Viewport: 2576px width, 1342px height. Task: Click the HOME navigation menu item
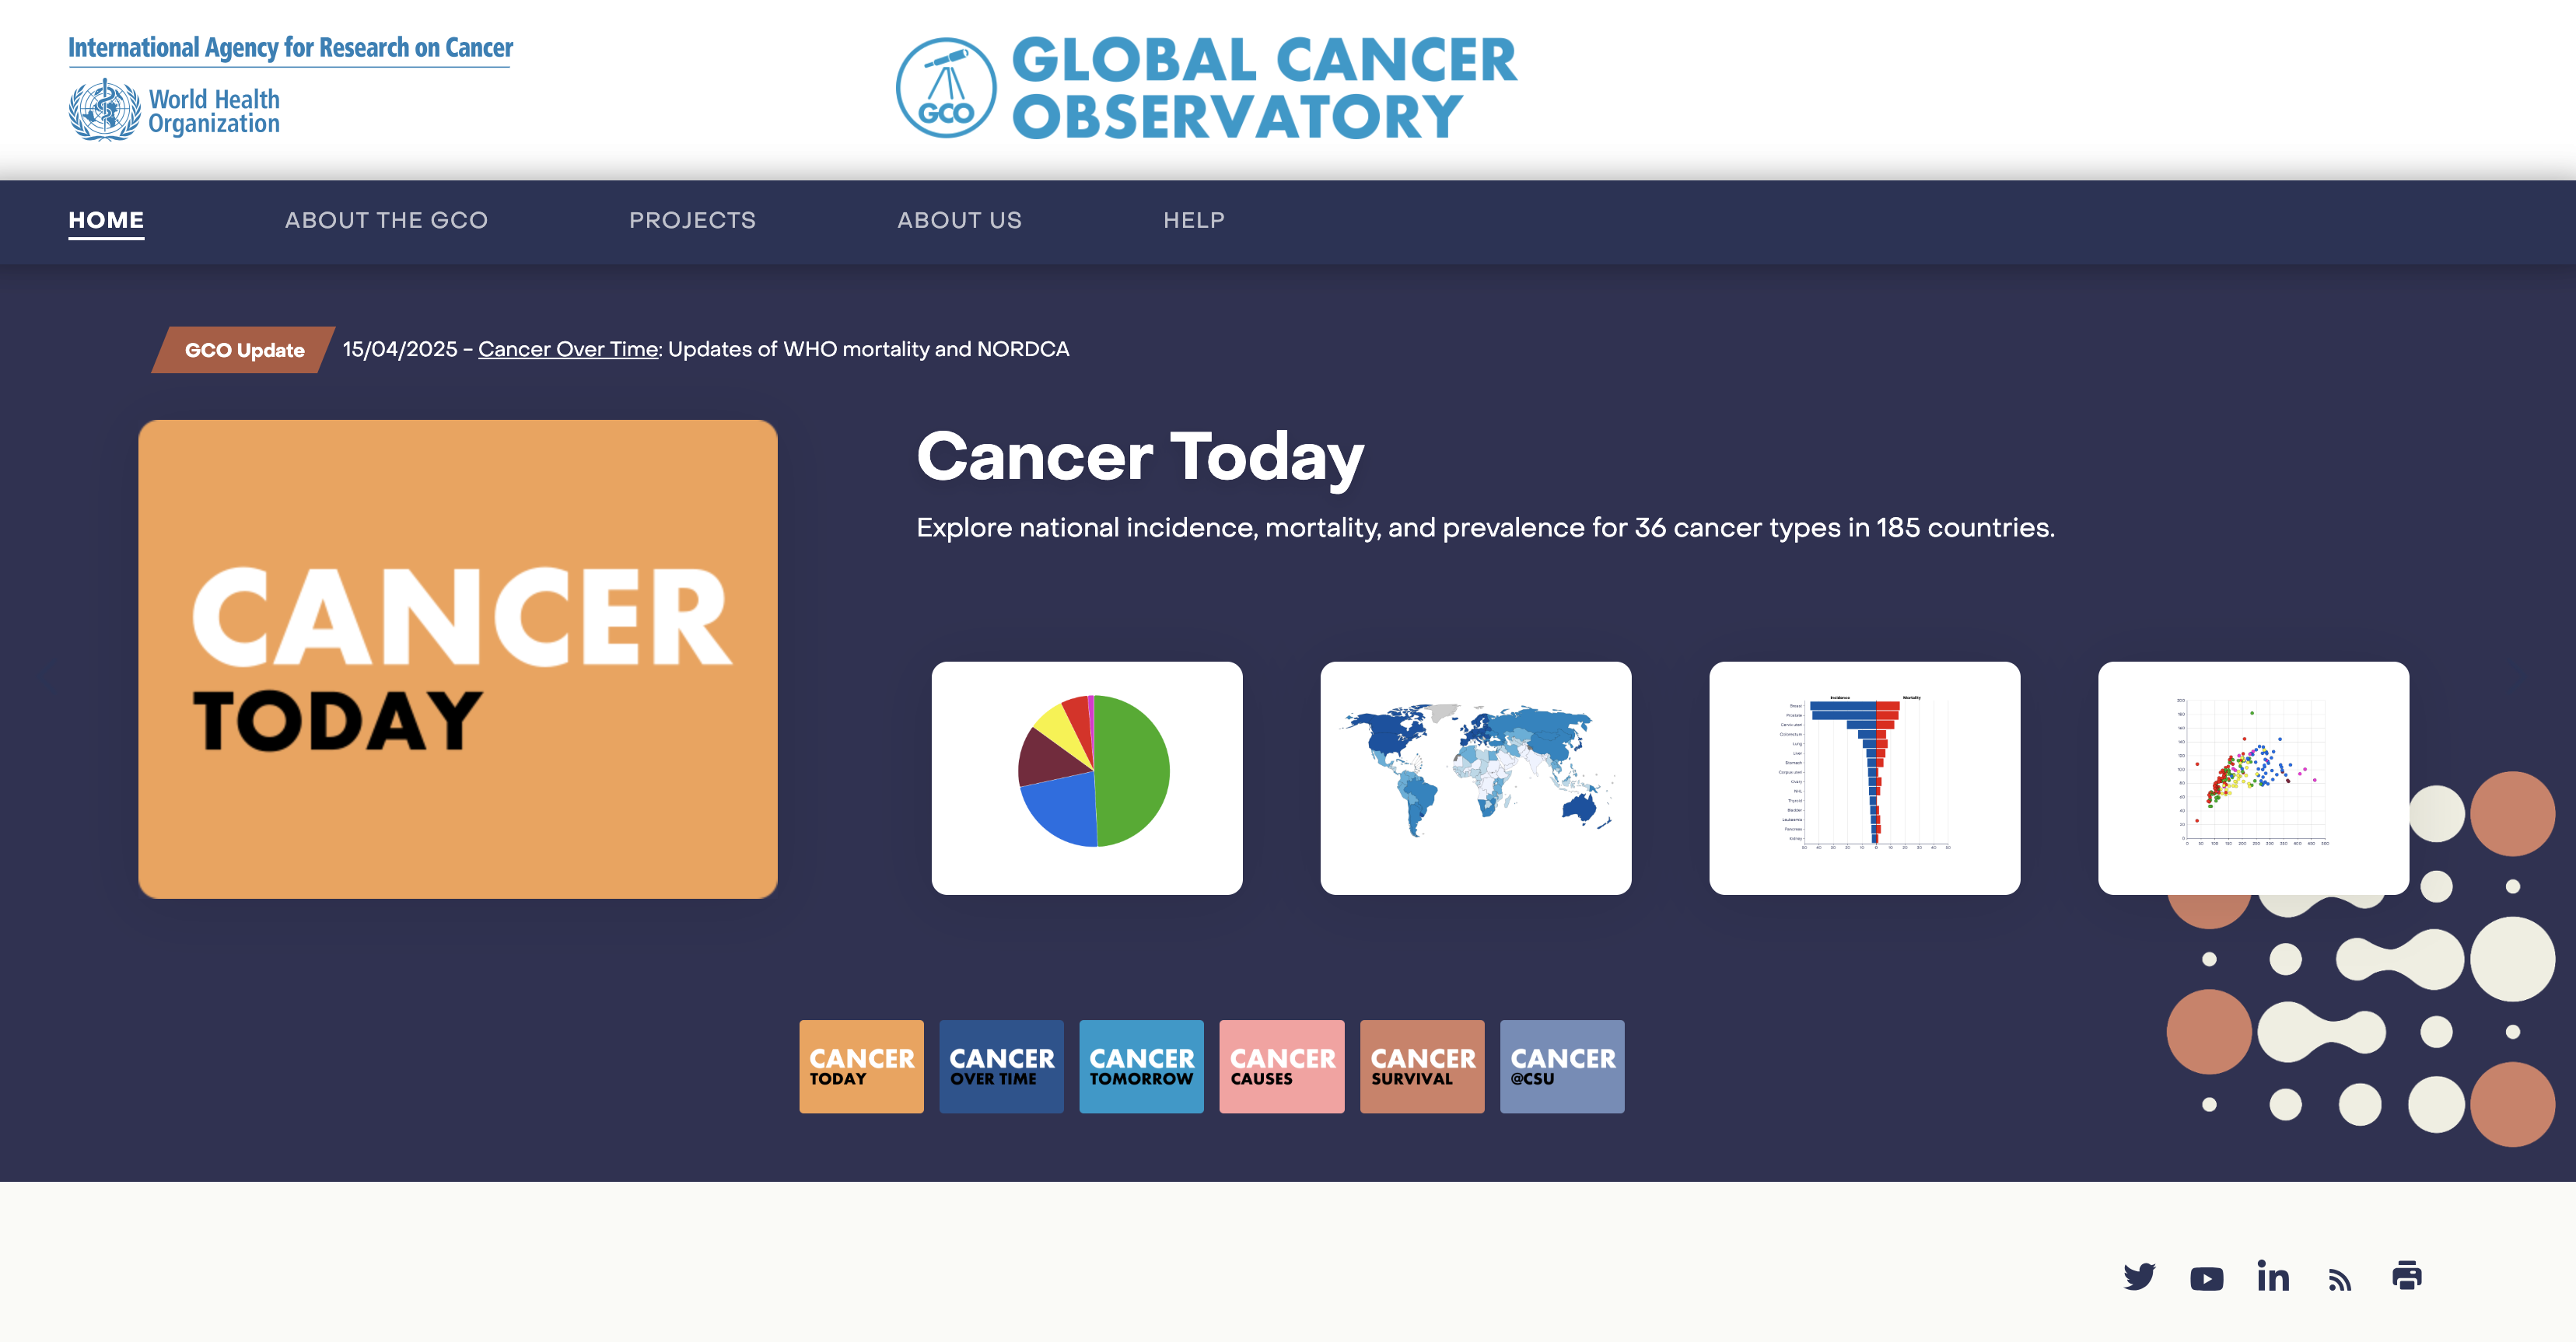click(106, 220)
